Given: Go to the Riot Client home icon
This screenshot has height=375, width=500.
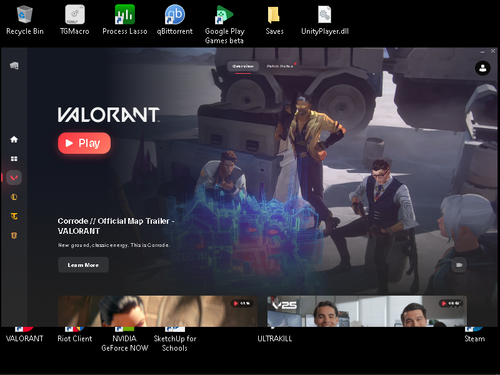Looking at the screenshot, I should [14, 139].
